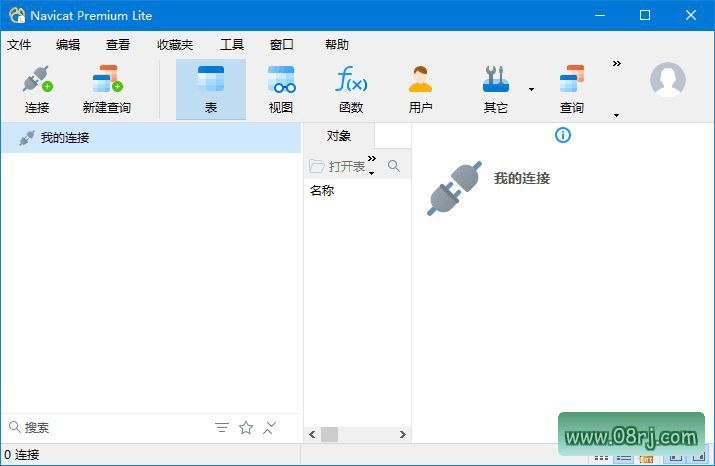Image resolution: width=715 pixels, height=466 pixels.
Task: Click the large plug icon in info panel
Action: 454,188
